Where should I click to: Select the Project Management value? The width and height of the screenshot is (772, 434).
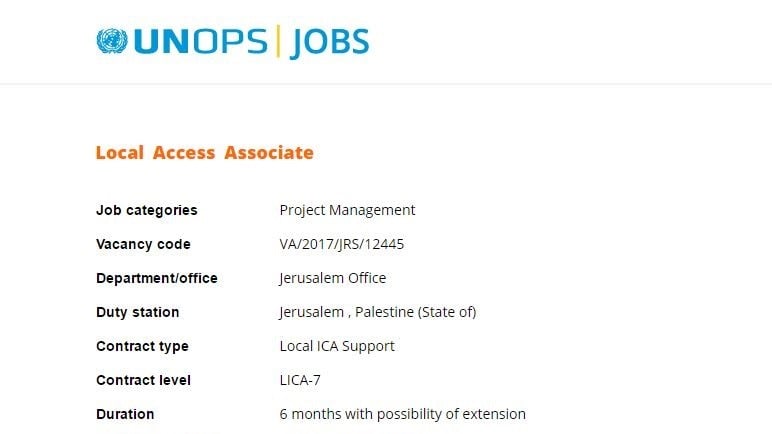348,210
